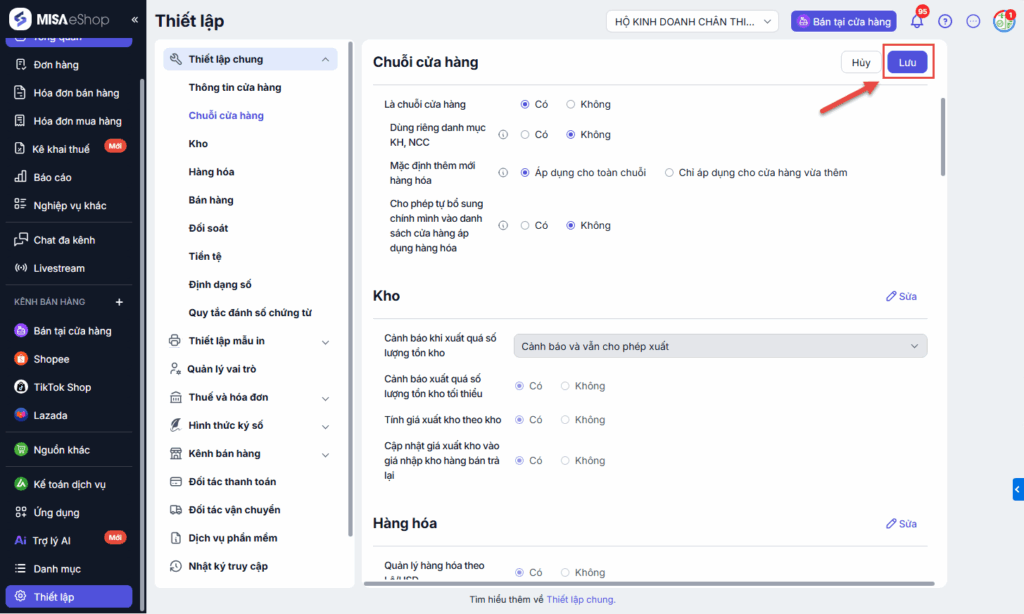This screenshot has height=614, width=1024.
Task: Click the help question mark icon
Action: pos(945,21)
